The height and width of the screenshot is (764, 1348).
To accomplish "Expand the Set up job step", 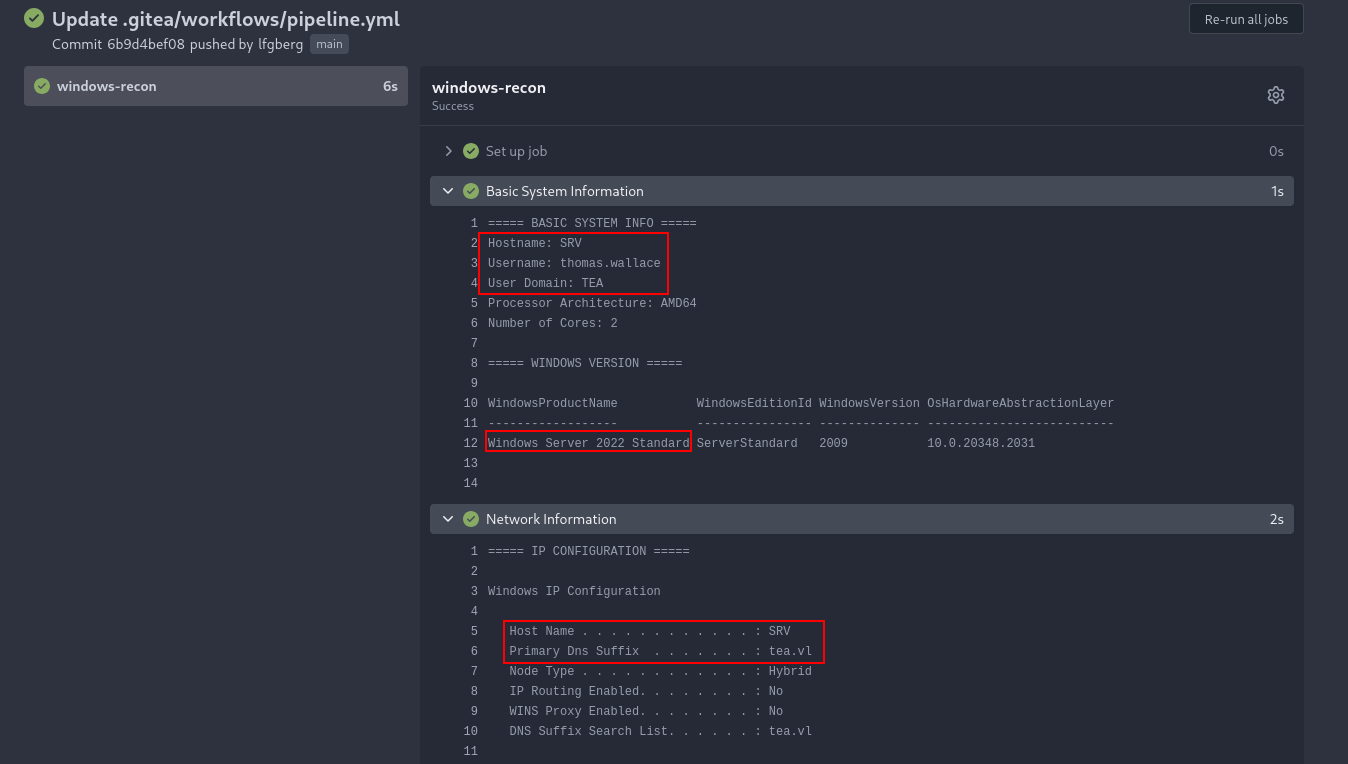I will 448,151.
